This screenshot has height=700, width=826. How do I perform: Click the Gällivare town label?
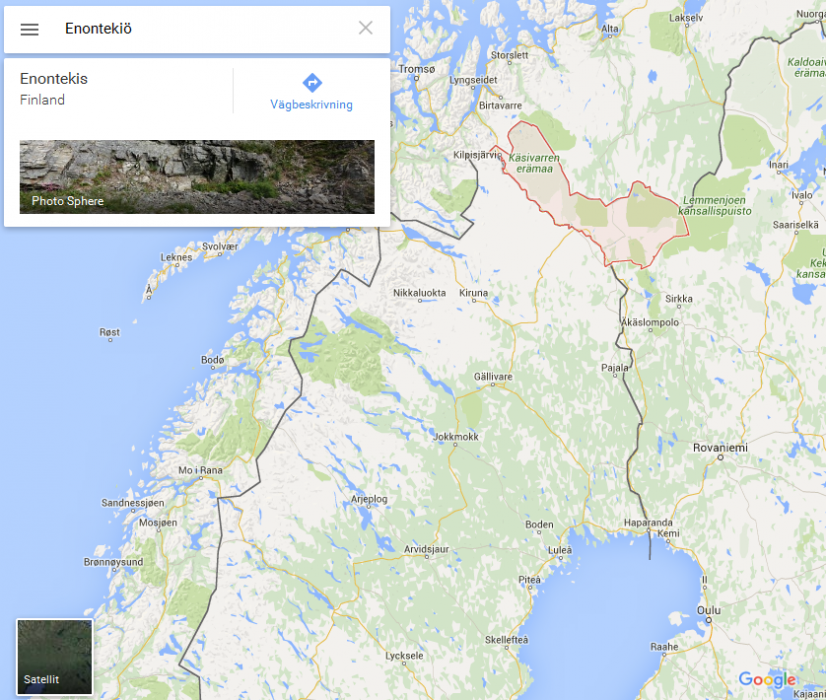coord(493,377)
